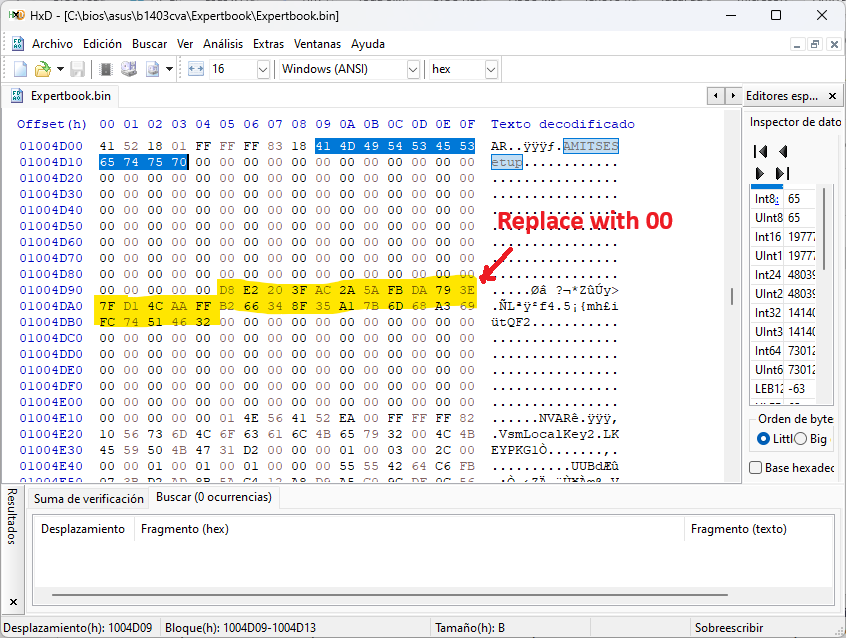Expand the Windows (ANSI) charset dropdown
The height and width of the screenshot is (638, 846).
point(413,69)
